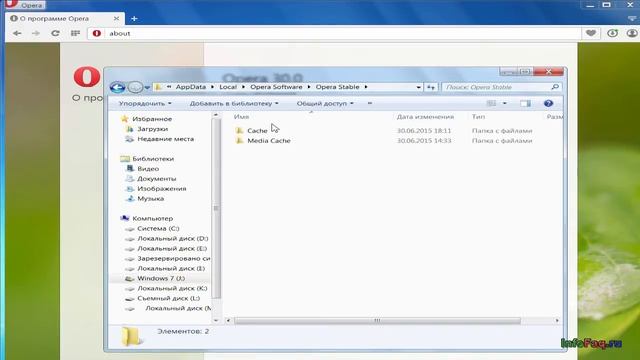640x360 pixels.
Task: Click Local in Explorer breadcrumb
Action: click(228, 87)
